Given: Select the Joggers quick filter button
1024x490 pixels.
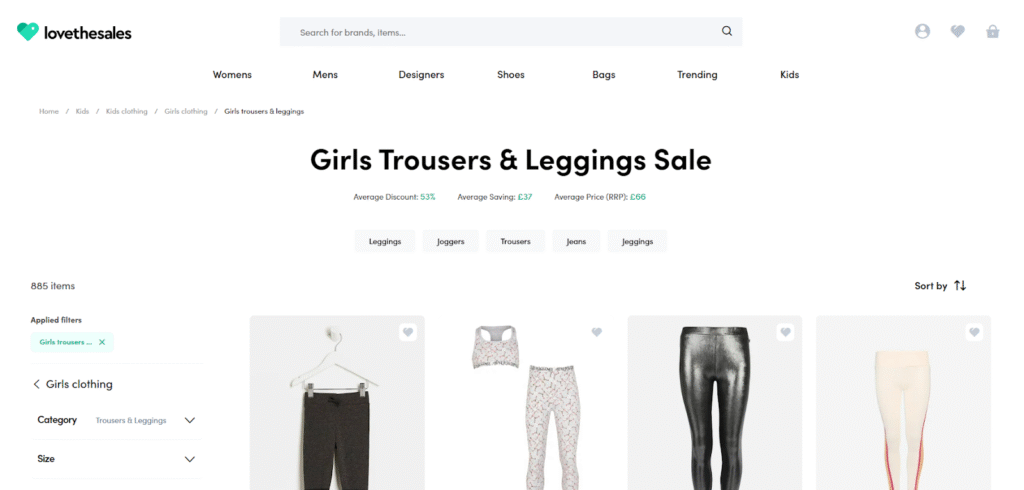Looking at the screenshot, I should pyautogui.click(x=451, y=241).
